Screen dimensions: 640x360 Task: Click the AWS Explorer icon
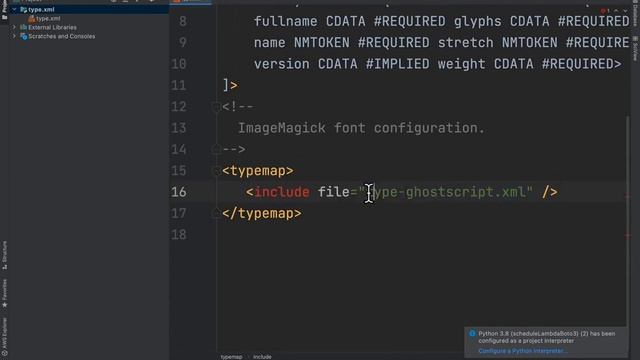[4, 353]
